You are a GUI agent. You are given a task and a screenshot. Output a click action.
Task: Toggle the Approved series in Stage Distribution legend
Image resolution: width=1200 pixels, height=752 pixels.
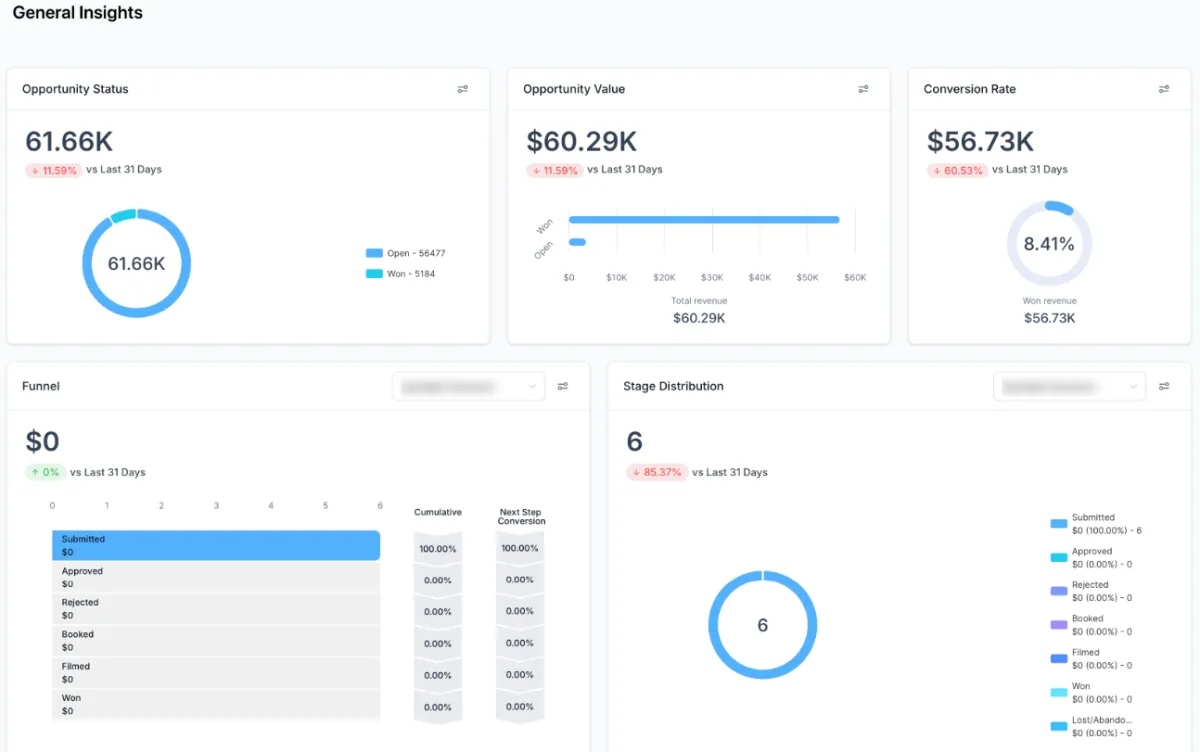[x=1058, y=556]
